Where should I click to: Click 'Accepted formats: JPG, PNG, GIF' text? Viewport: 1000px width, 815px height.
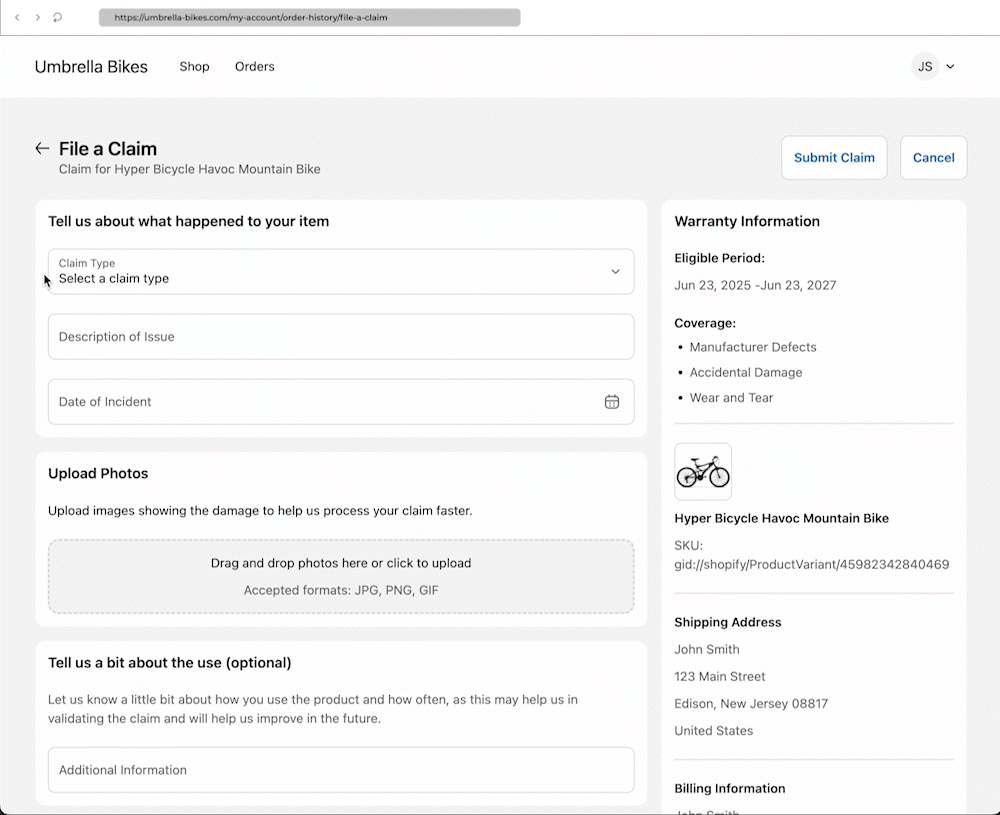click(x=341, y=591)
